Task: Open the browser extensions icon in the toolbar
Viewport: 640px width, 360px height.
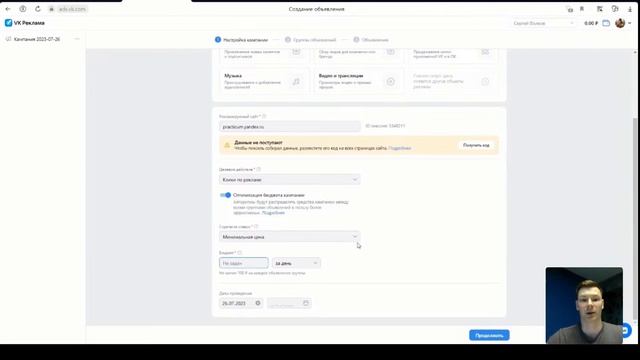Action: 615,9
